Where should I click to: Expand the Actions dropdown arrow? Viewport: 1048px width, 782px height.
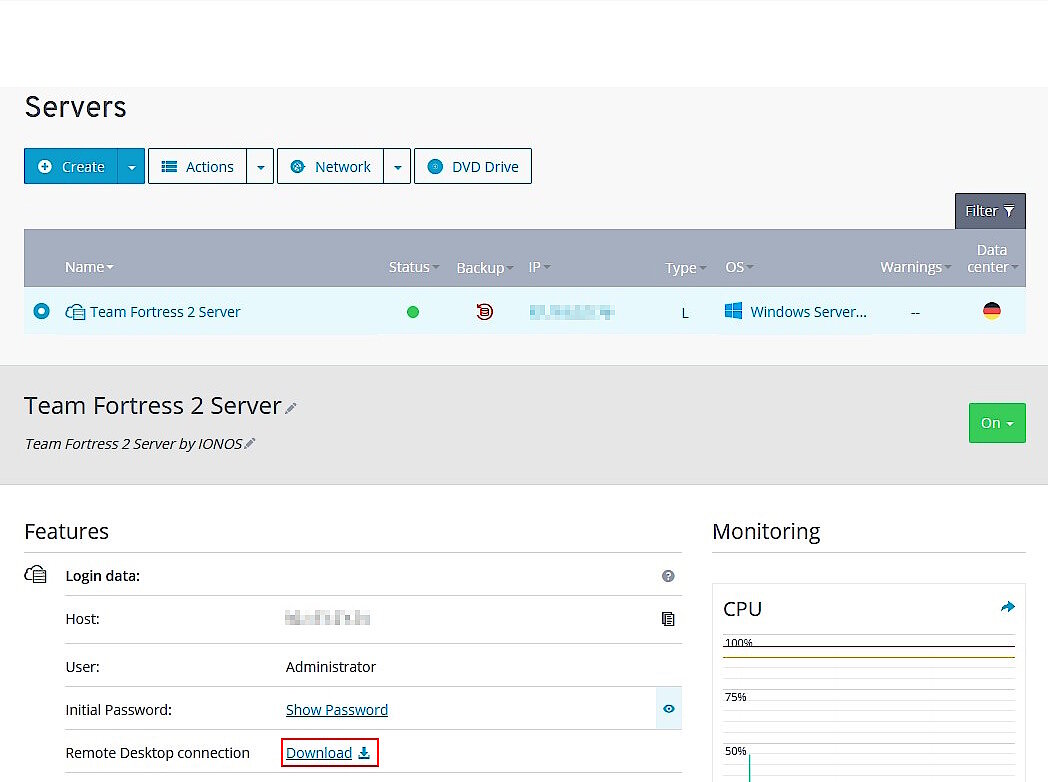pyautogui.click(x=261, y=166)
